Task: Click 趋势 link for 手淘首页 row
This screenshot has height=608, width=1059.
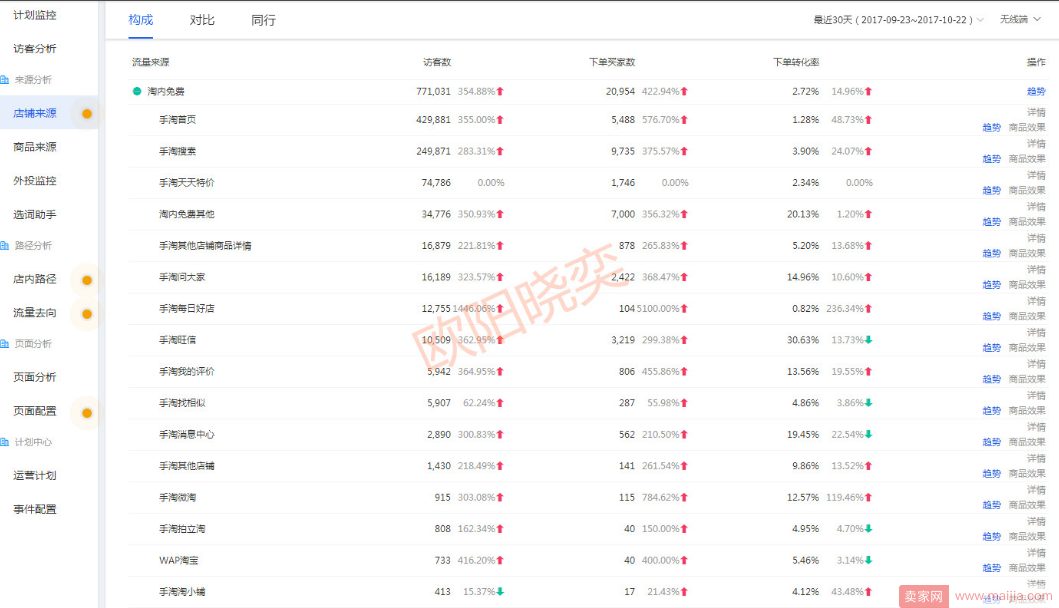Action: coord(991,127)
